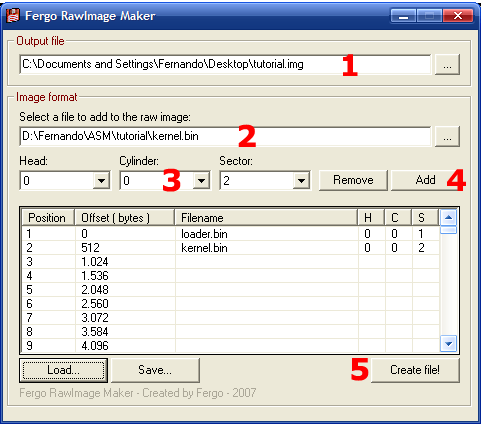Click the Load... button
The height and width of the screenshot is (424, 481).
tap(63, 370)
